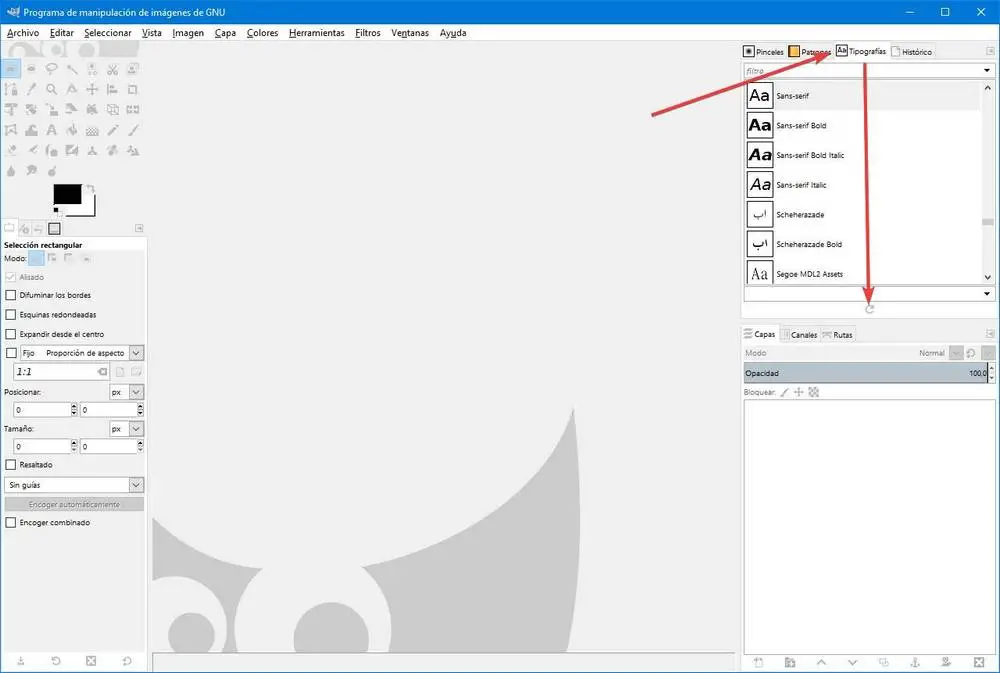
Task: Select the Flip tool
Action: [133, 110]
